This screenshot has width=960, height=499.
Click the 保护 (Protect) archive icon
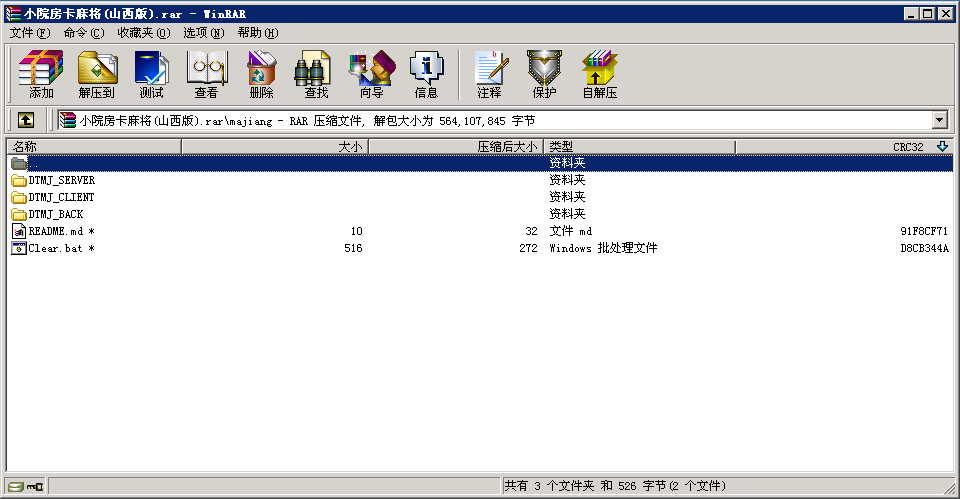544,74
